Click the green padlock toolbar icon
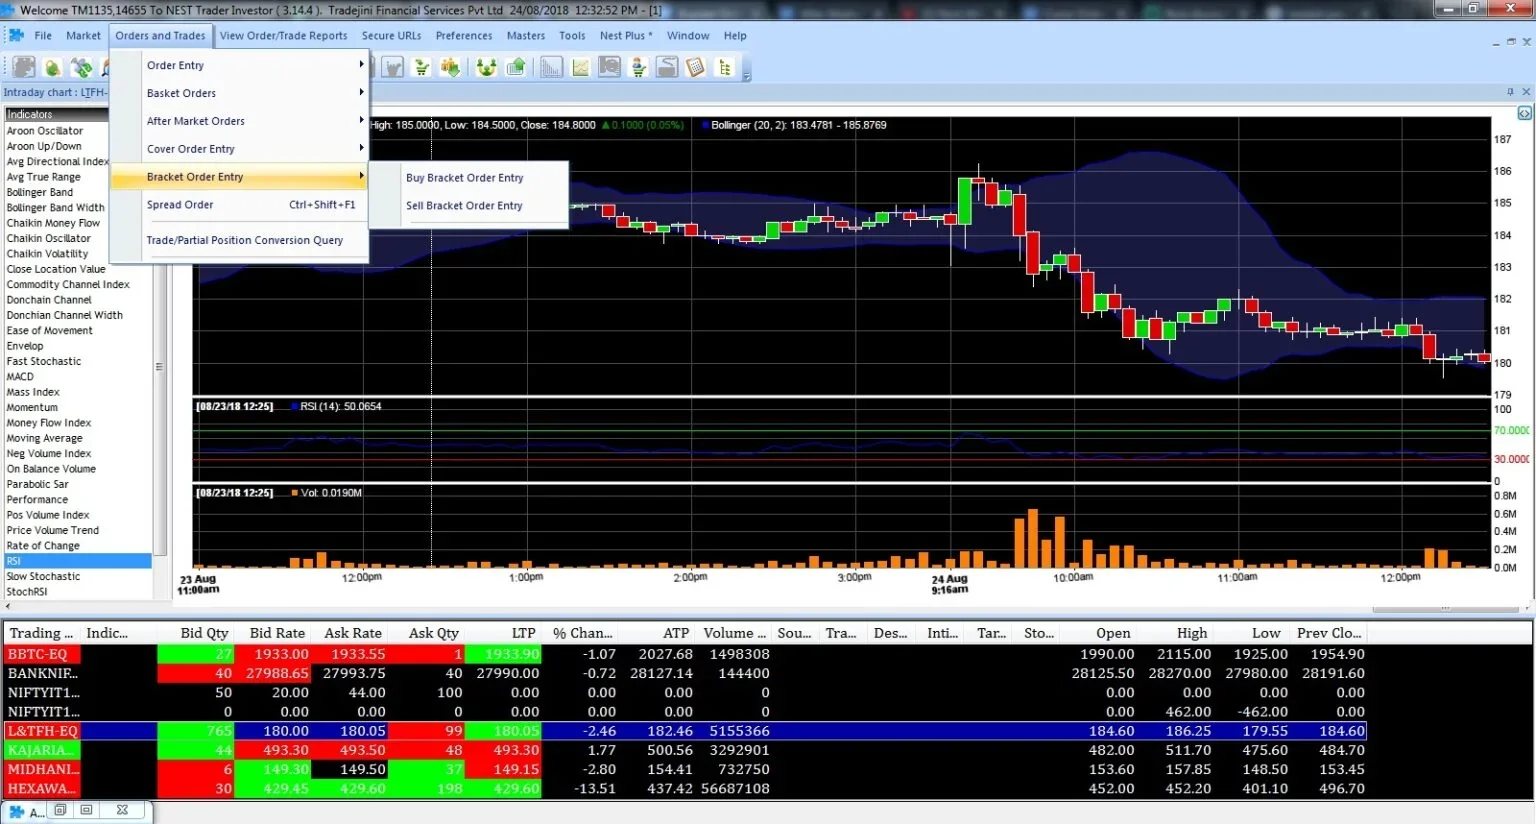The width and height of the screenshot is (1536, 824). click(x=53, y=67)
